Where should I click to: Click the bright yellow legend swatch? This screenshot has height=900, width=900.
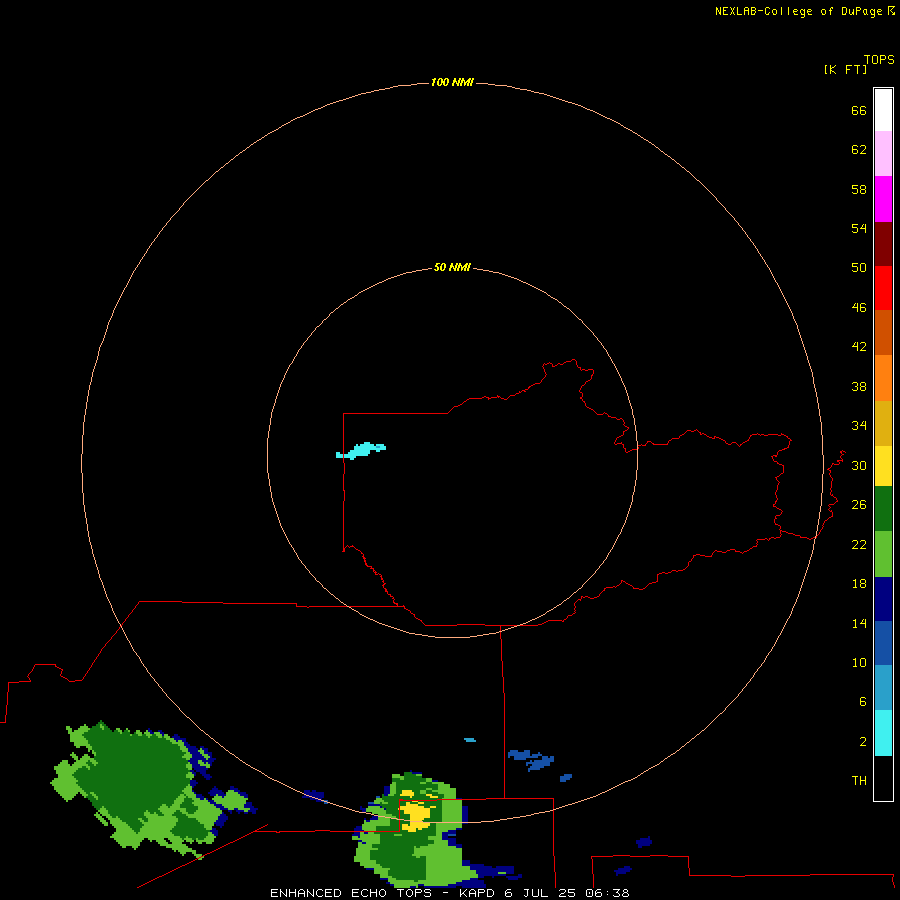pyautogui.click(x=883, y=466)
